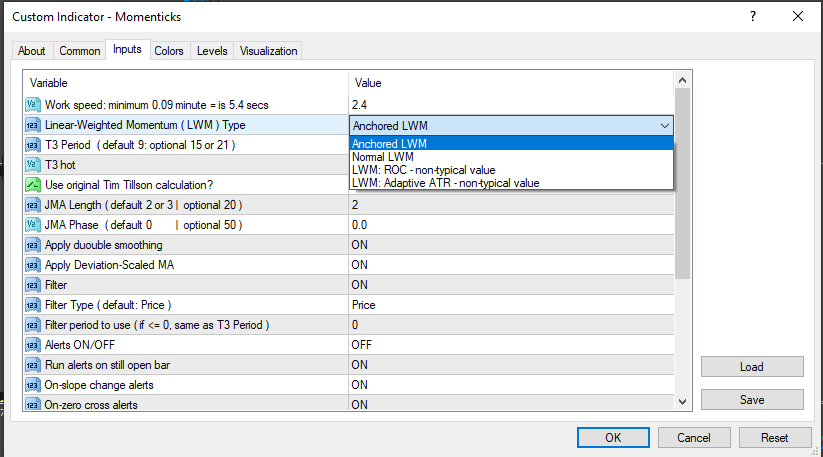Click the green icon for Tim Tillson calculation

click(x=33, y=185)
